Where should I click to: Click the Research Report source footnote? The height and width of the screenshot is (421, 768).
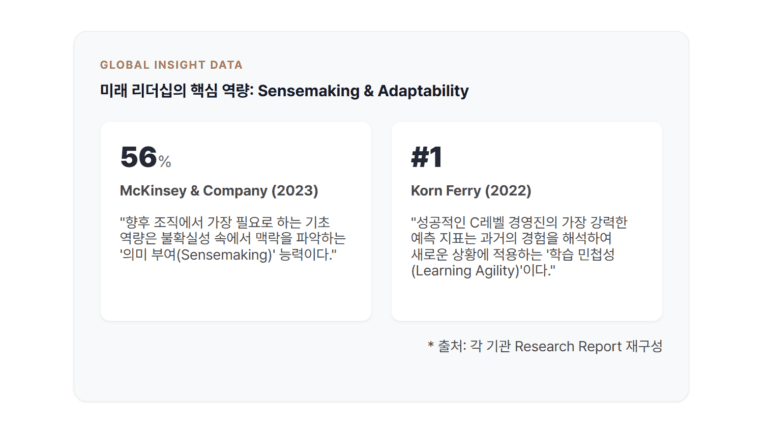click(x=545, y=346)
